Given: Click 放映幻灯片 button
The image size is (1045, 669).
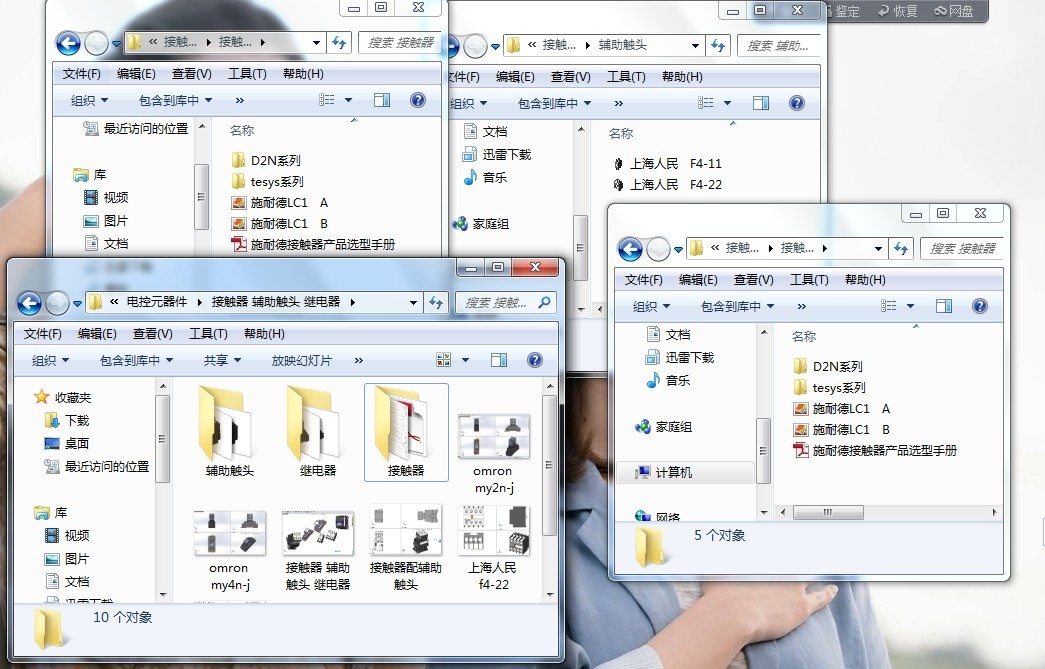Looking at the screenshot, I should (301, 360).
